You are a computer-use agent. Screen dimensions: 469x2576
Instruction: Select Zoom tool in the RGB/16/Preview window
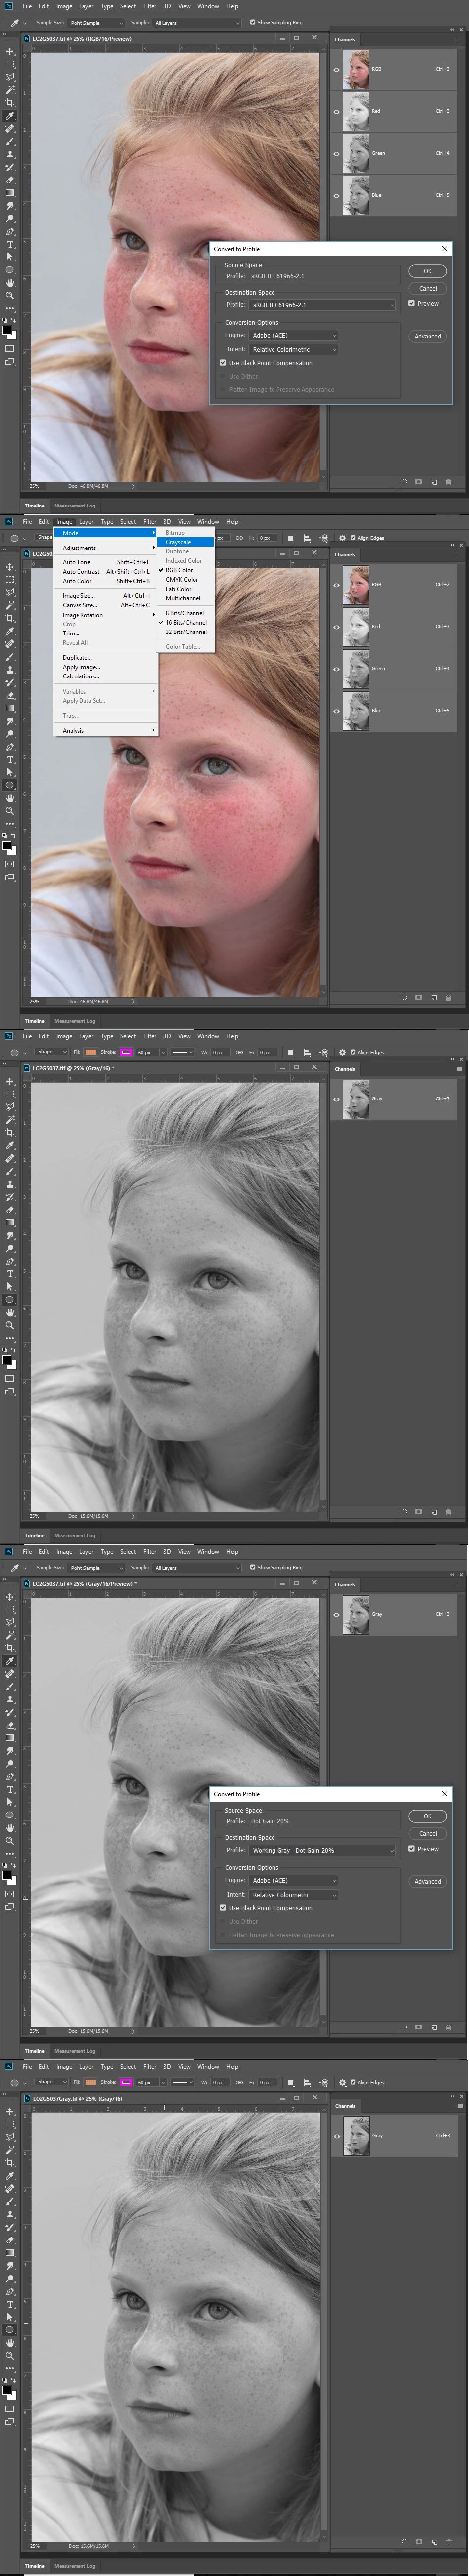(x=10, y=296)
